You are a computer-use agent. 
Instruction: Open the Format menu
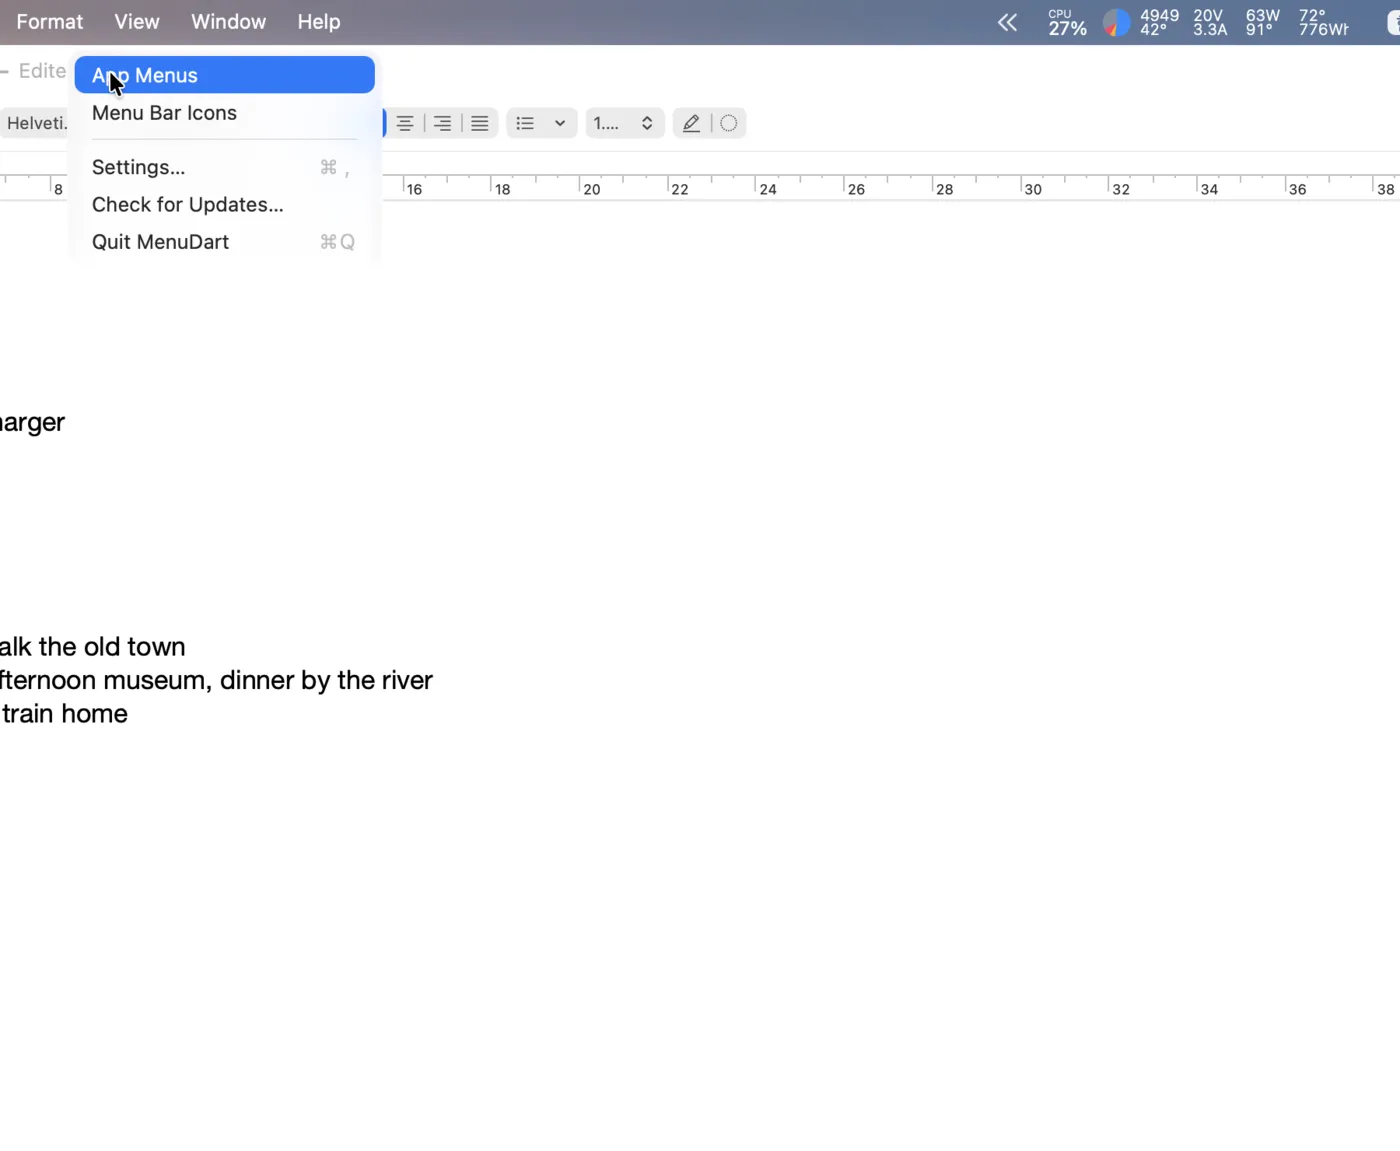coord(50,22)
